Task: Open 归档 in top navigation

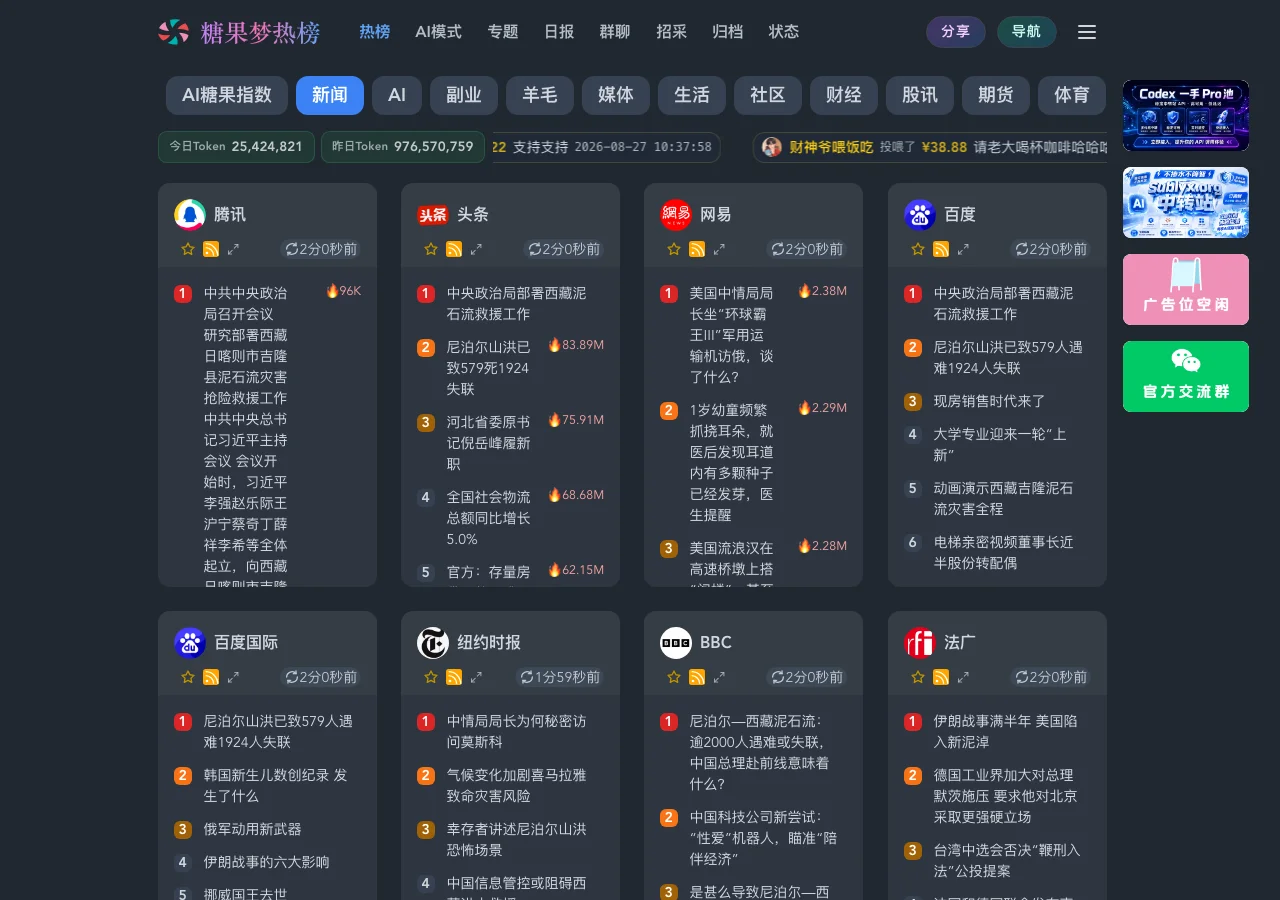Action: coord(727,32)
